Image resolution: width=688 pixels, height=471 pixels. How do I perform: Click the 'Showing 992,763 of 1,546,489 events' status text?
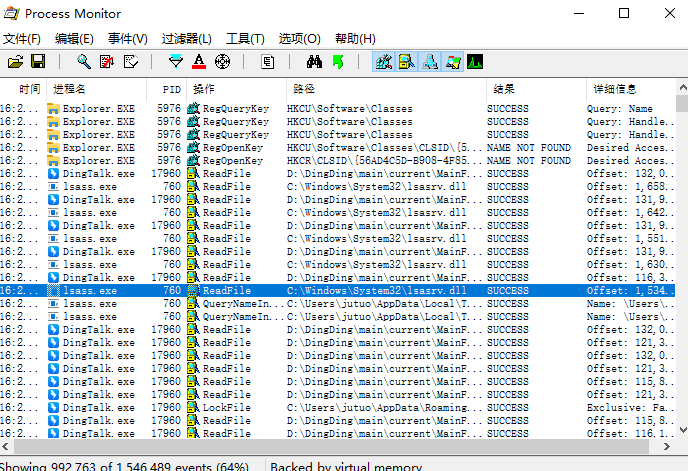pos(125,466)
